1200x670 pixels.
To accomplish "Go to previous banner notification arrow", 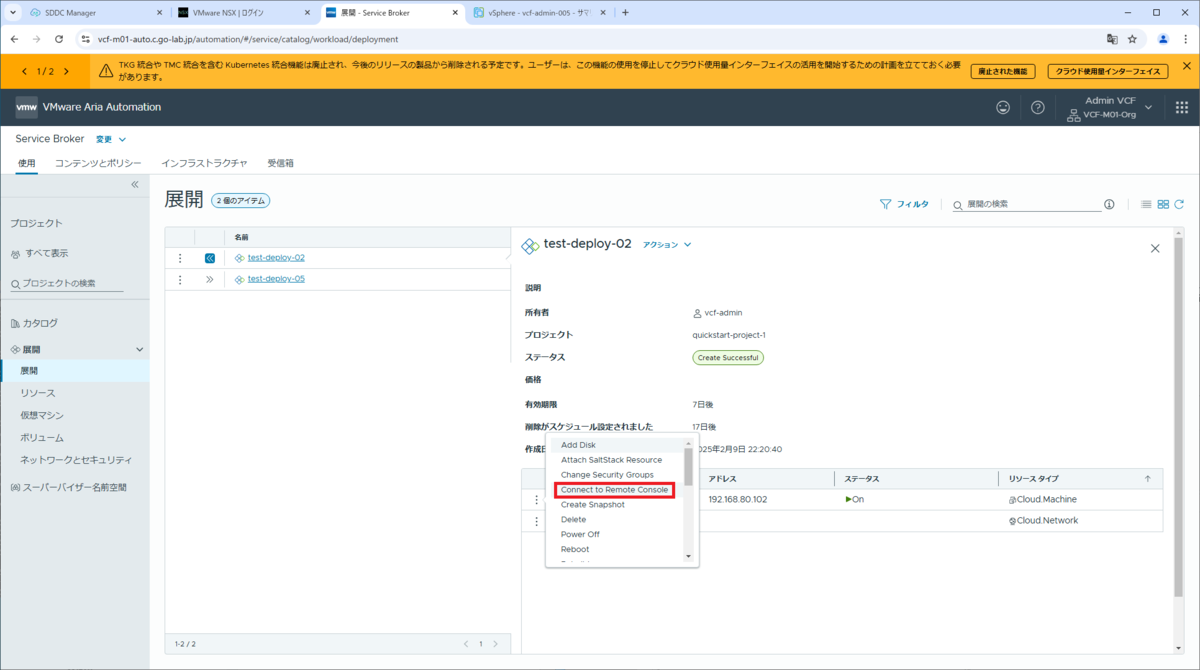I will click(23, 71).
